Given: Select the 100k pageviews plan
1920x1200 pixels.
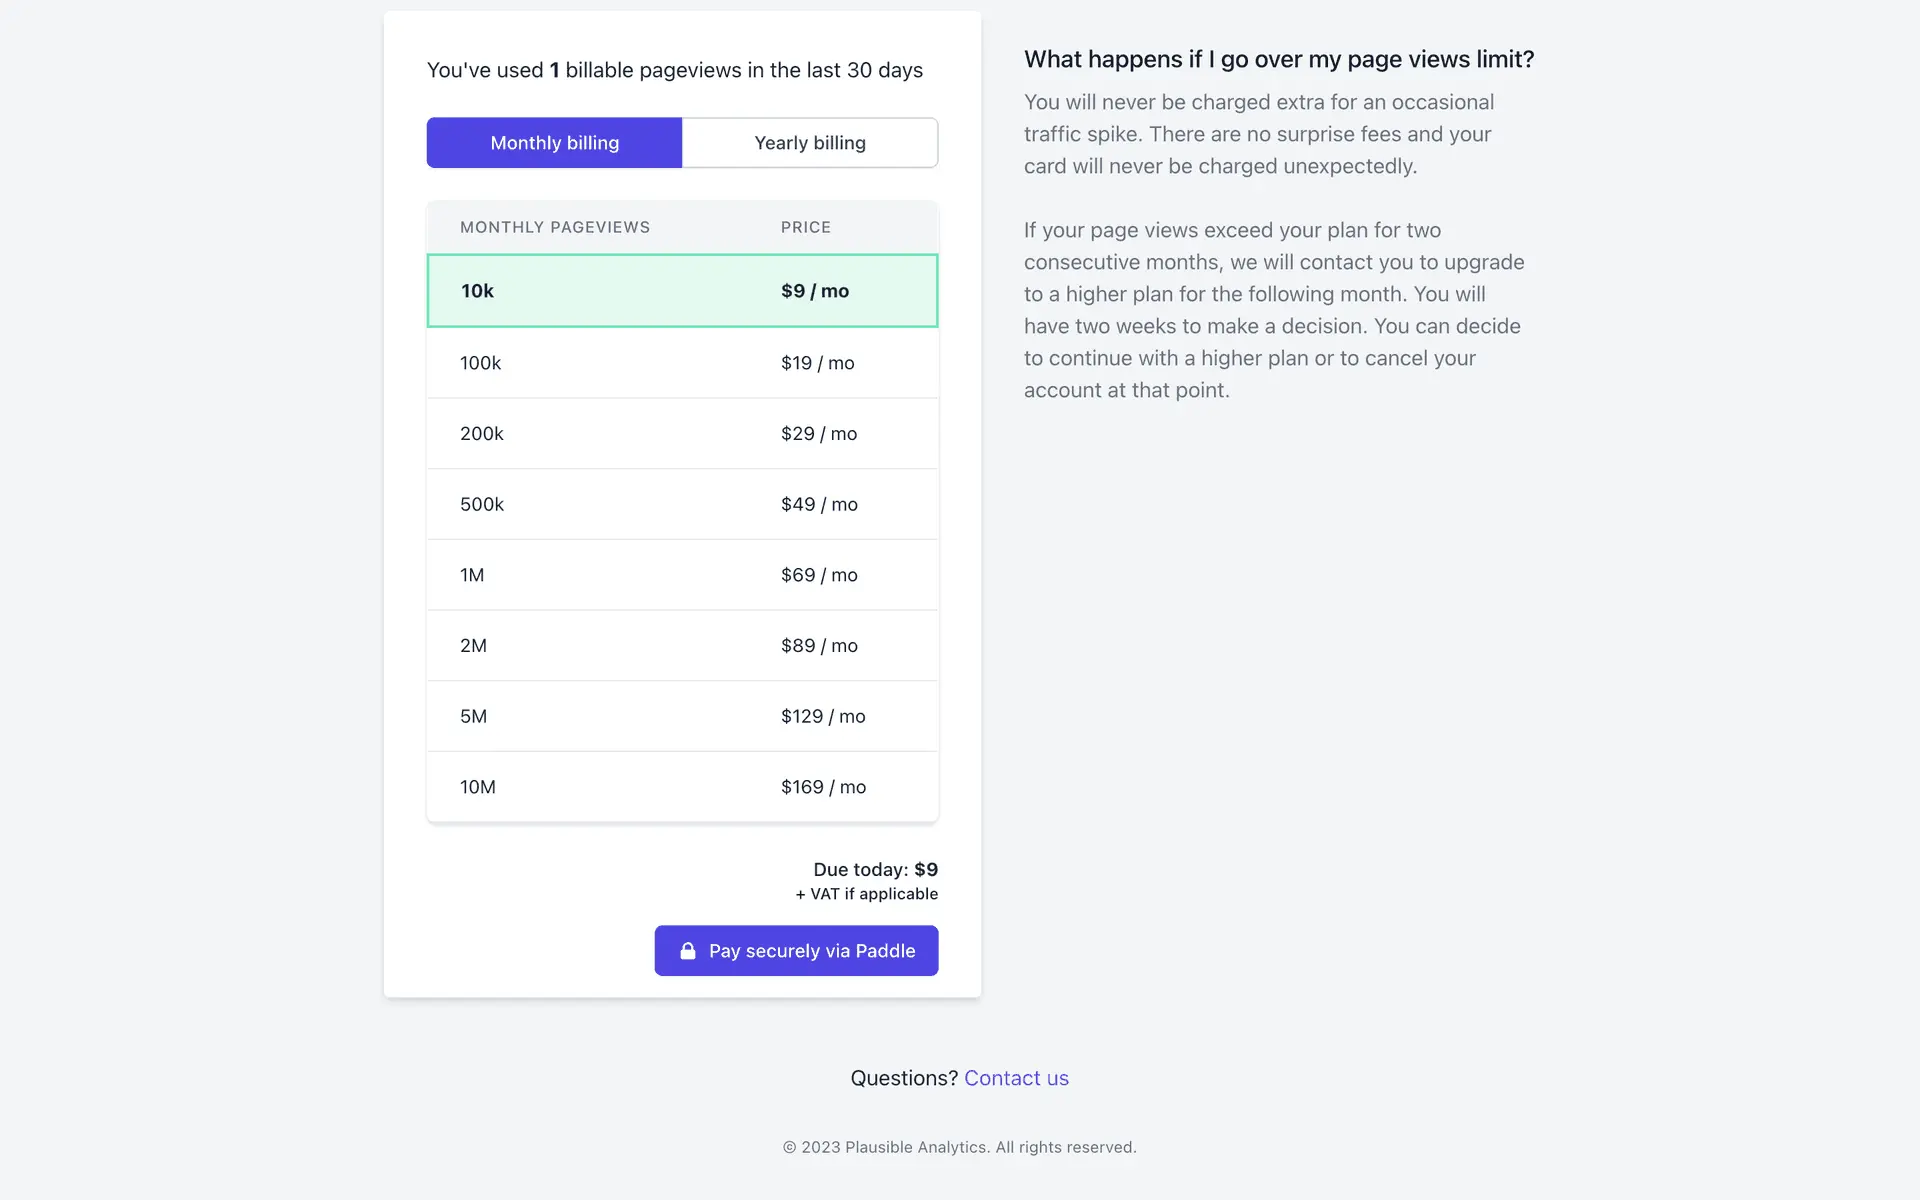Looking at the screenshot, I should pyautogui.click(x=682, y=363).
